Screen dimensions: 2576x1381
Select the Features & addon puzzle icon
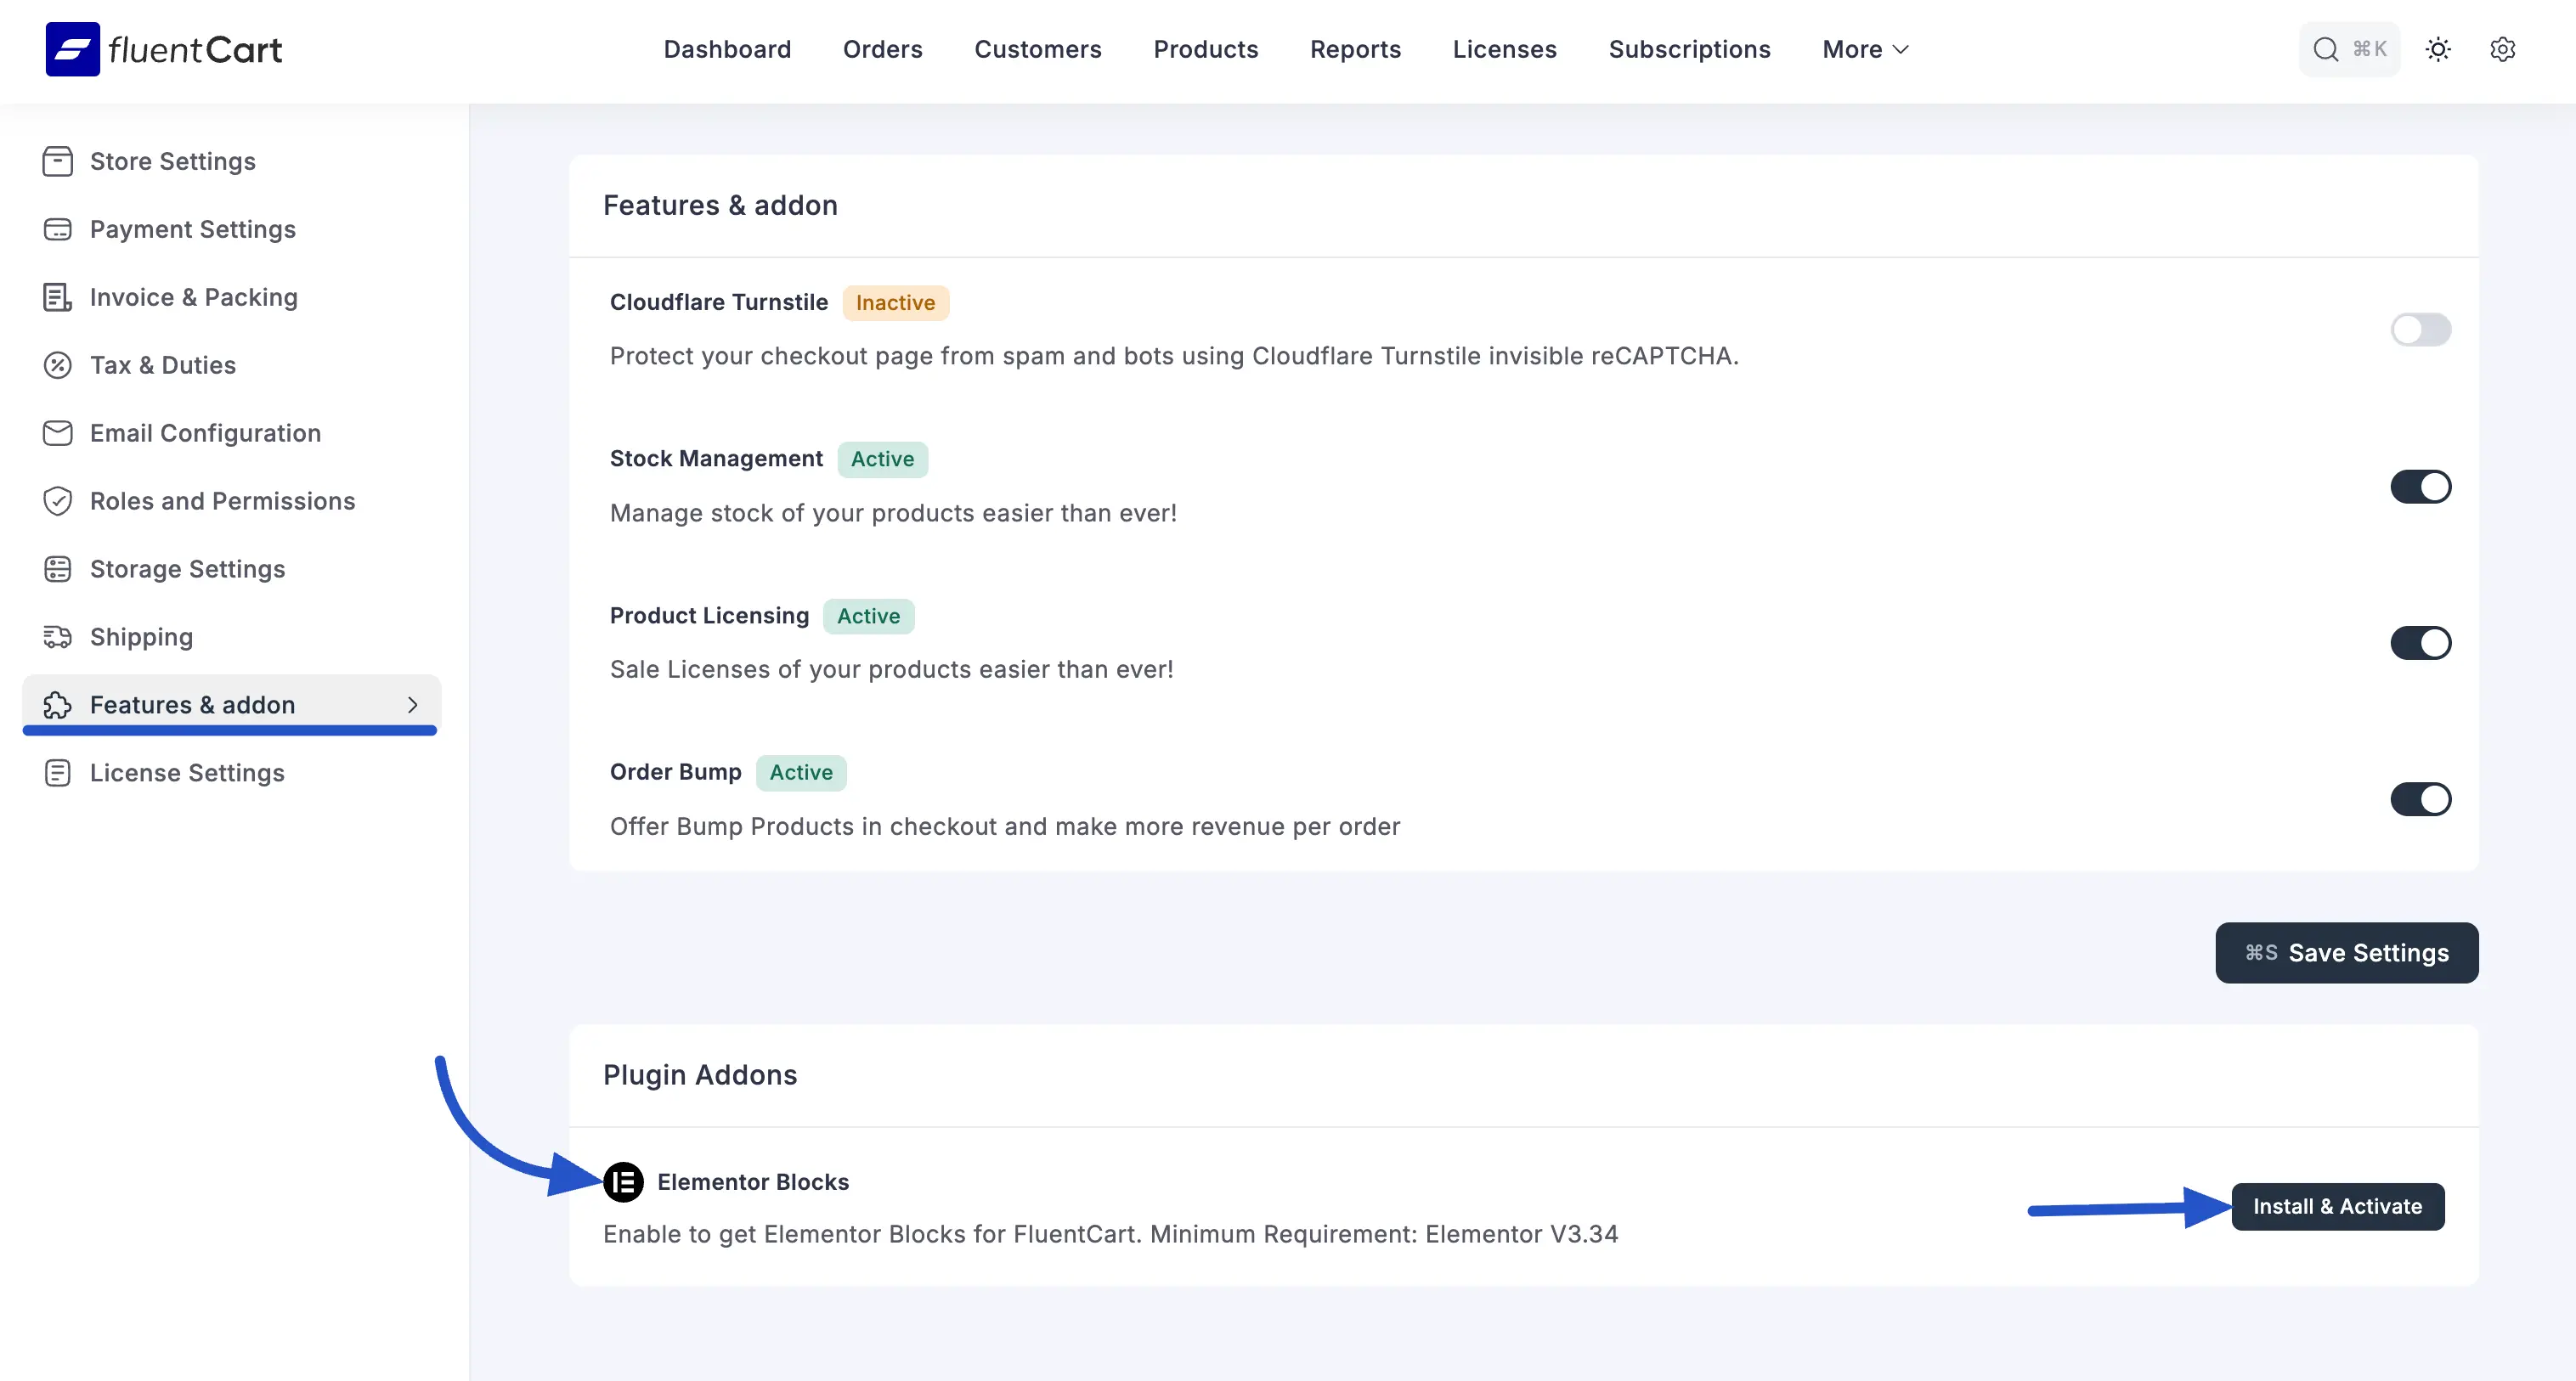click(x=57, y=704)
